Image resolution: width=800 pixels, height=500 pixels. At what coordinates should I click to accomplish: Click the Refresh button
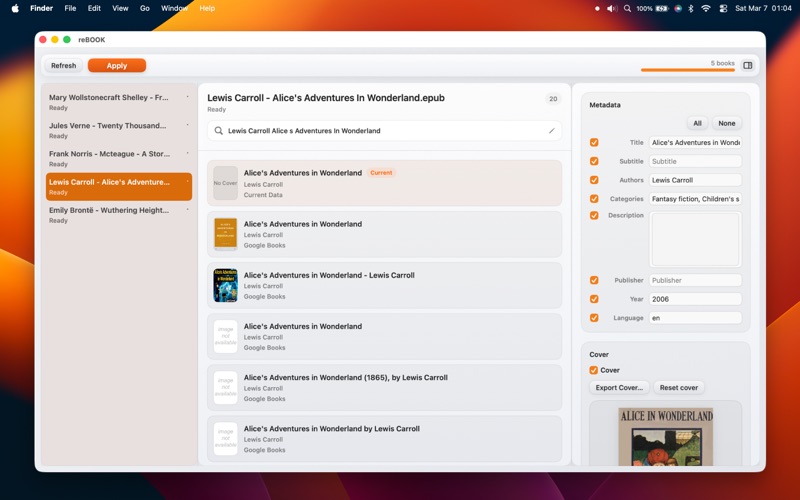(x=63, y=65)
